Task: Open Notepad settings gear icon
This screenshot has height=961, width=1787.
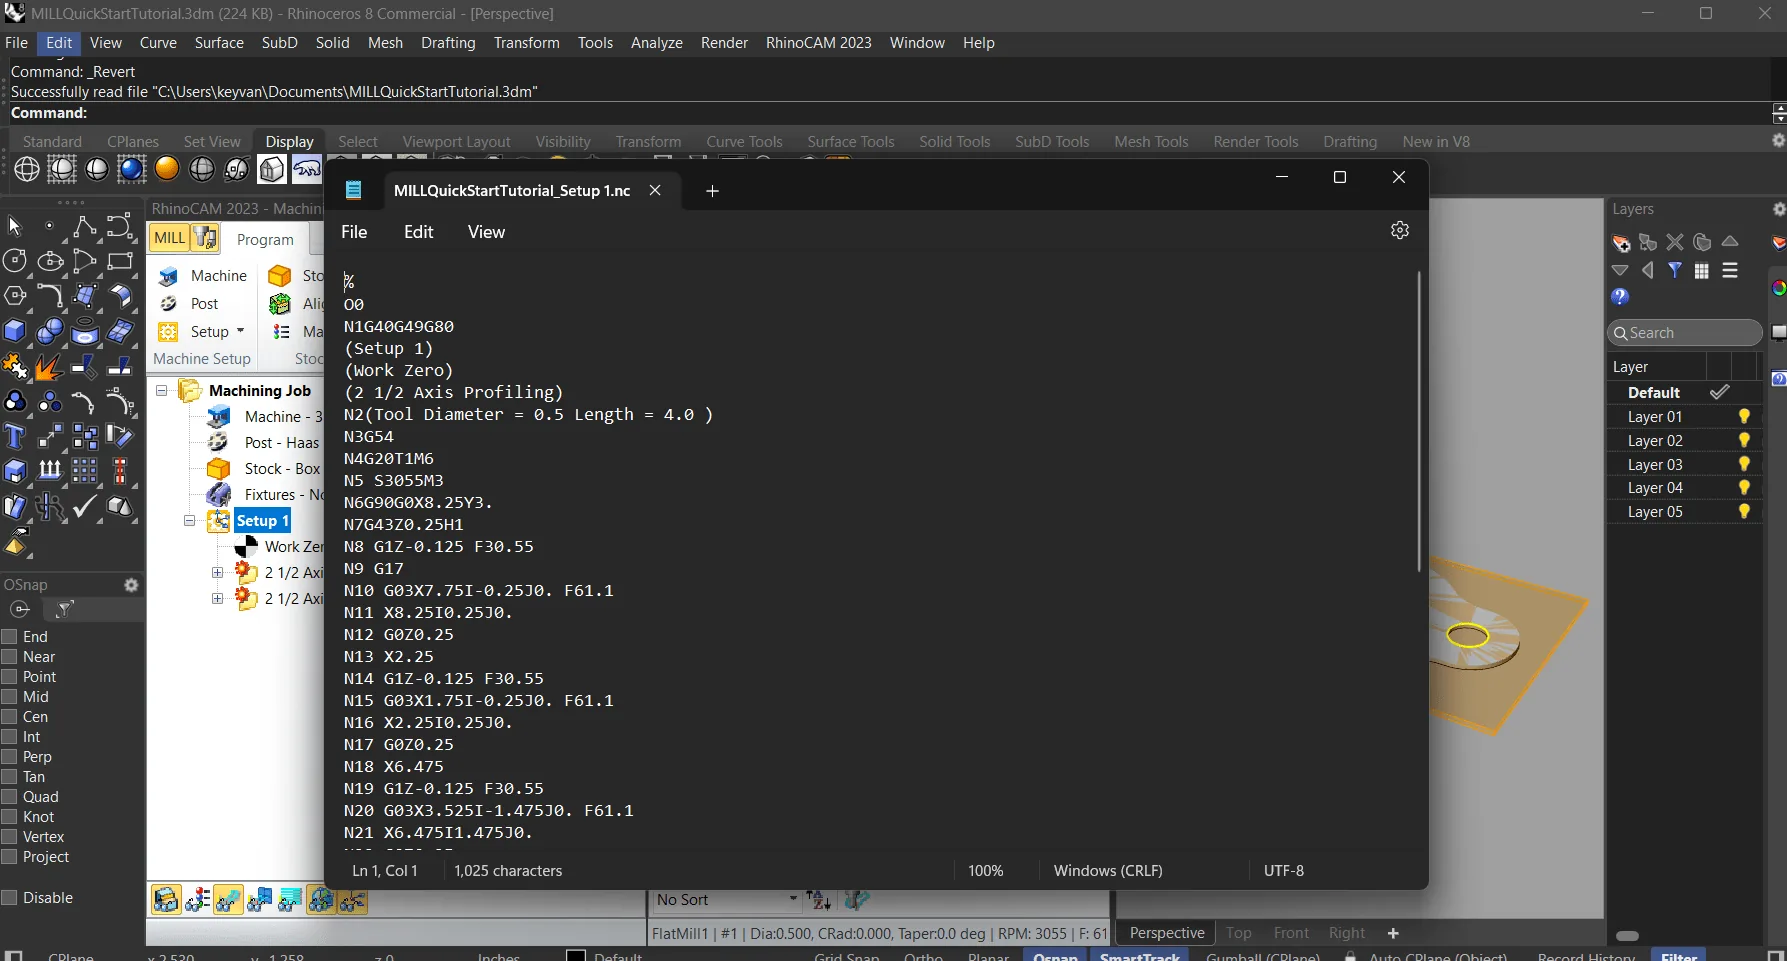Action: click(1400, 230)
